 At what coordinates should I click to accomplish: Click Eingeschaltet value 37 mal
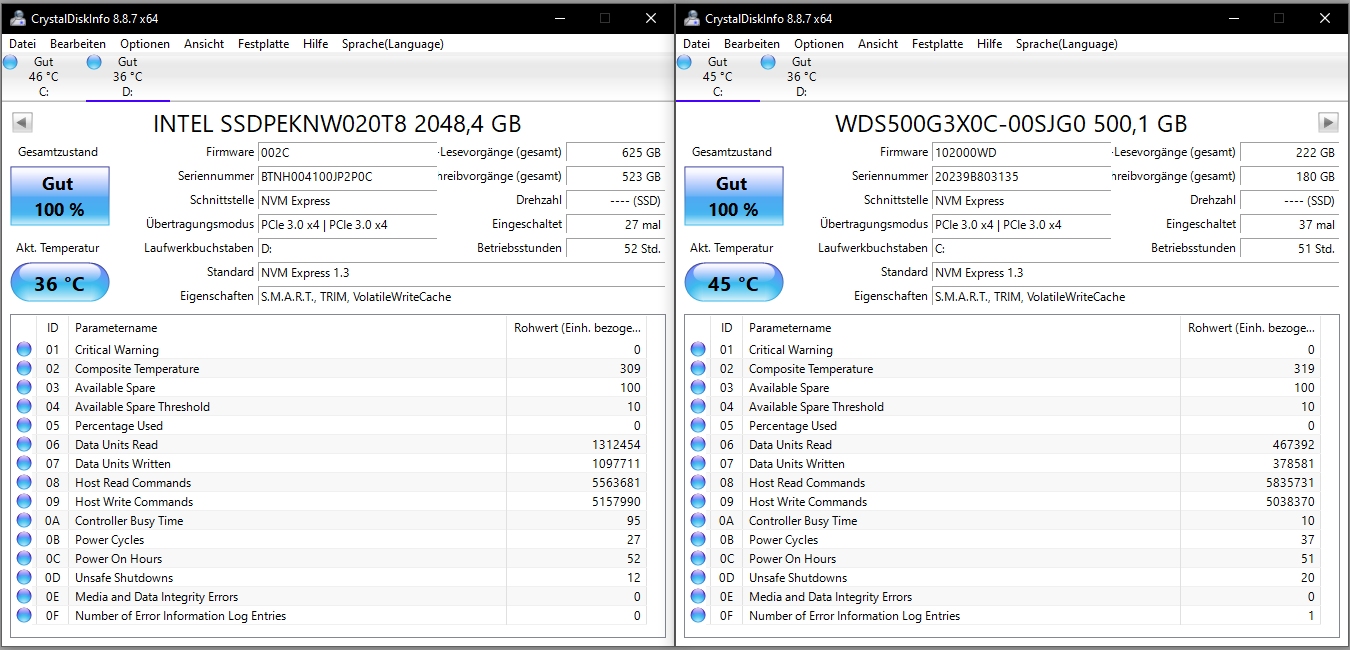point(1290,225)
